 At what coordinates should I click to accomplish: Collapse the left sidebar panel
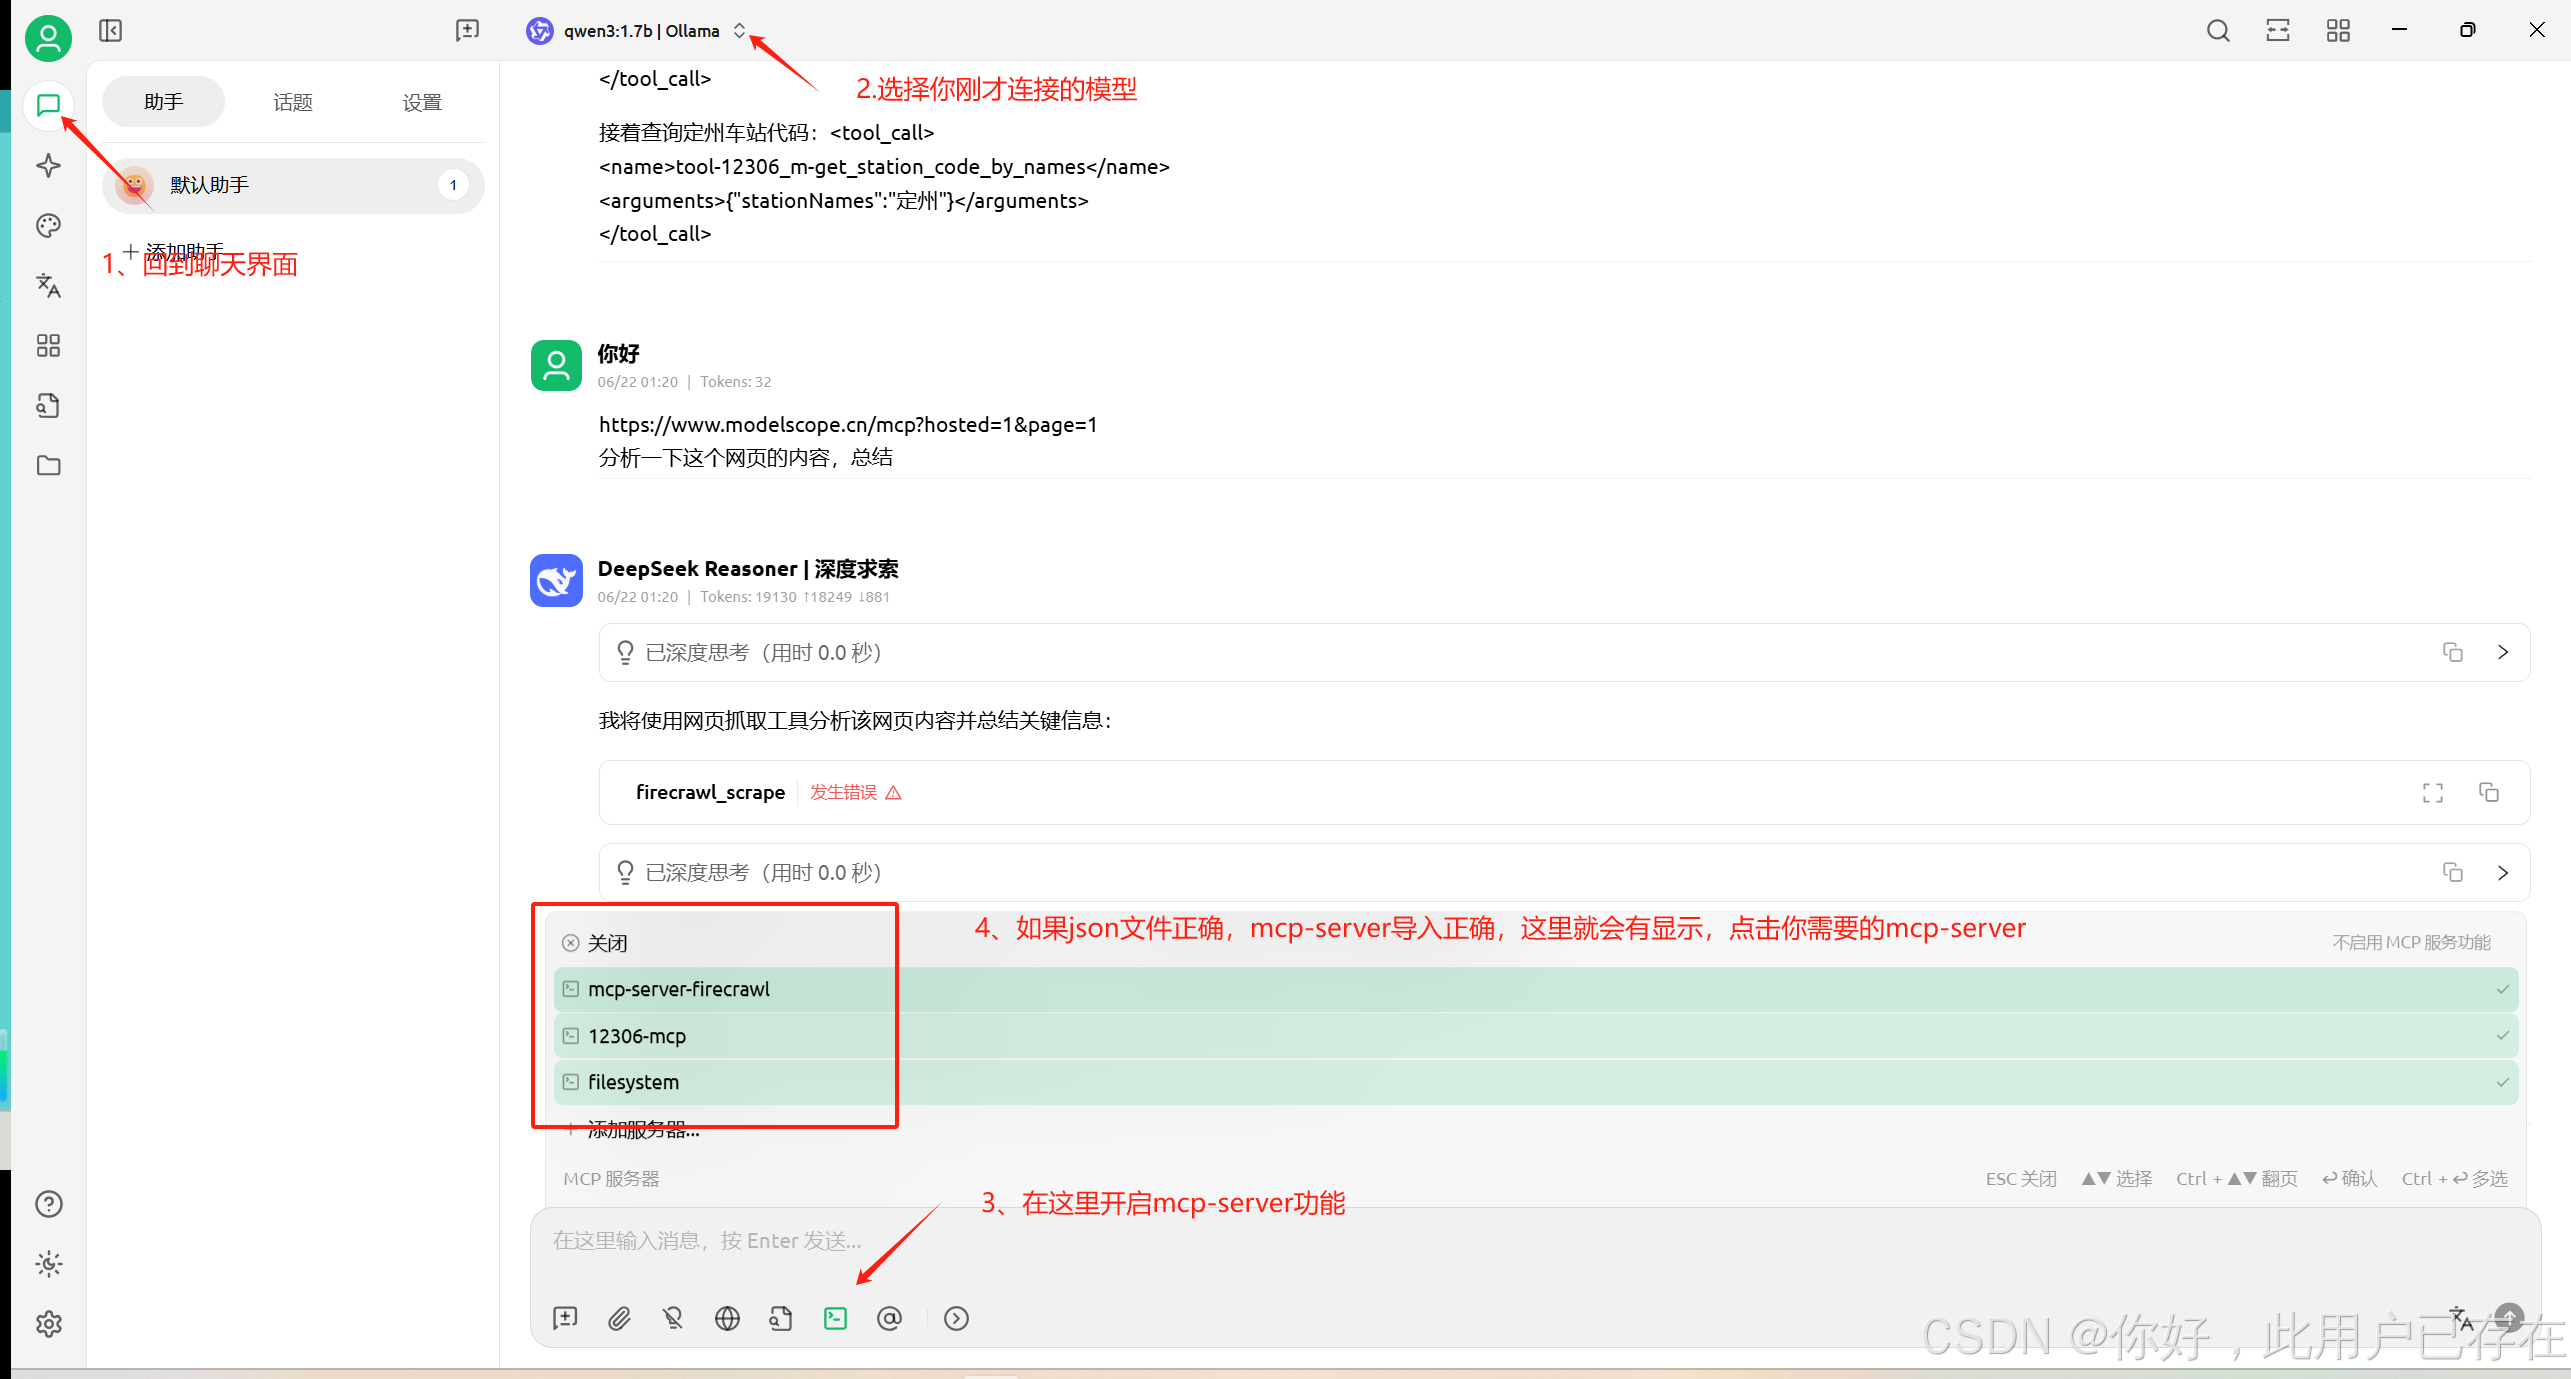(x=111, y=31)
